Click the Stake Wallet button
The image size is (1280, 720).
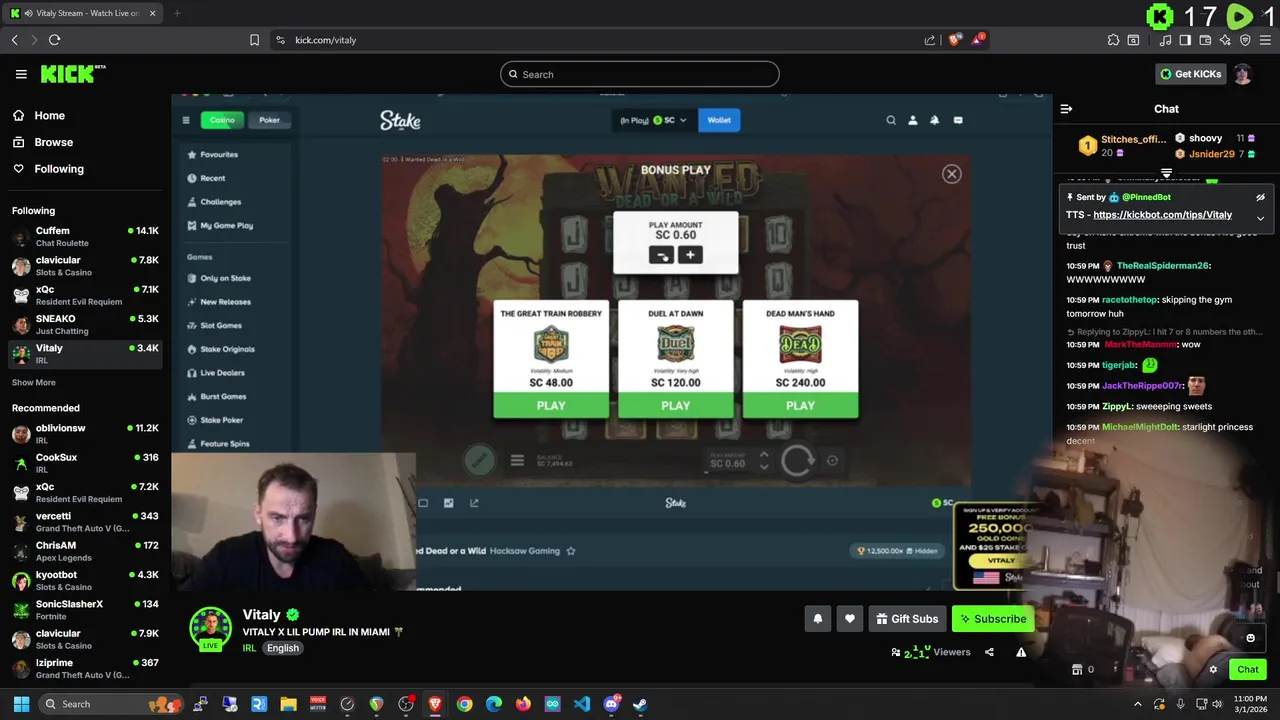click(719, 120)
